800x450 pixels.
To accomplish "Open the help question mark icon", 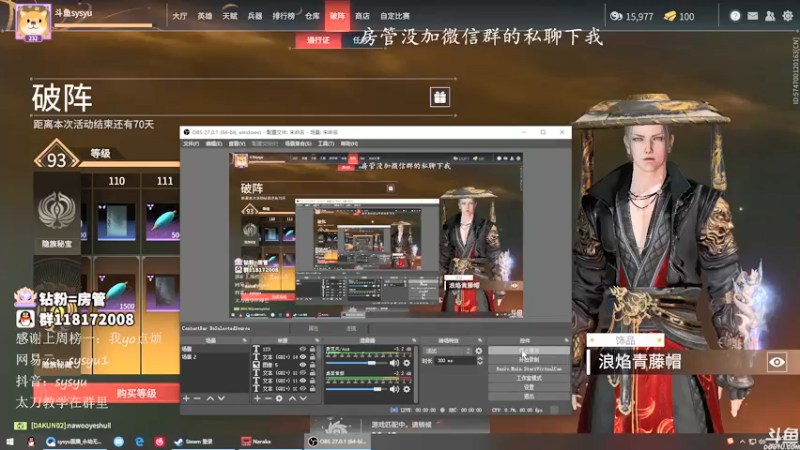I will pos(735,16).
